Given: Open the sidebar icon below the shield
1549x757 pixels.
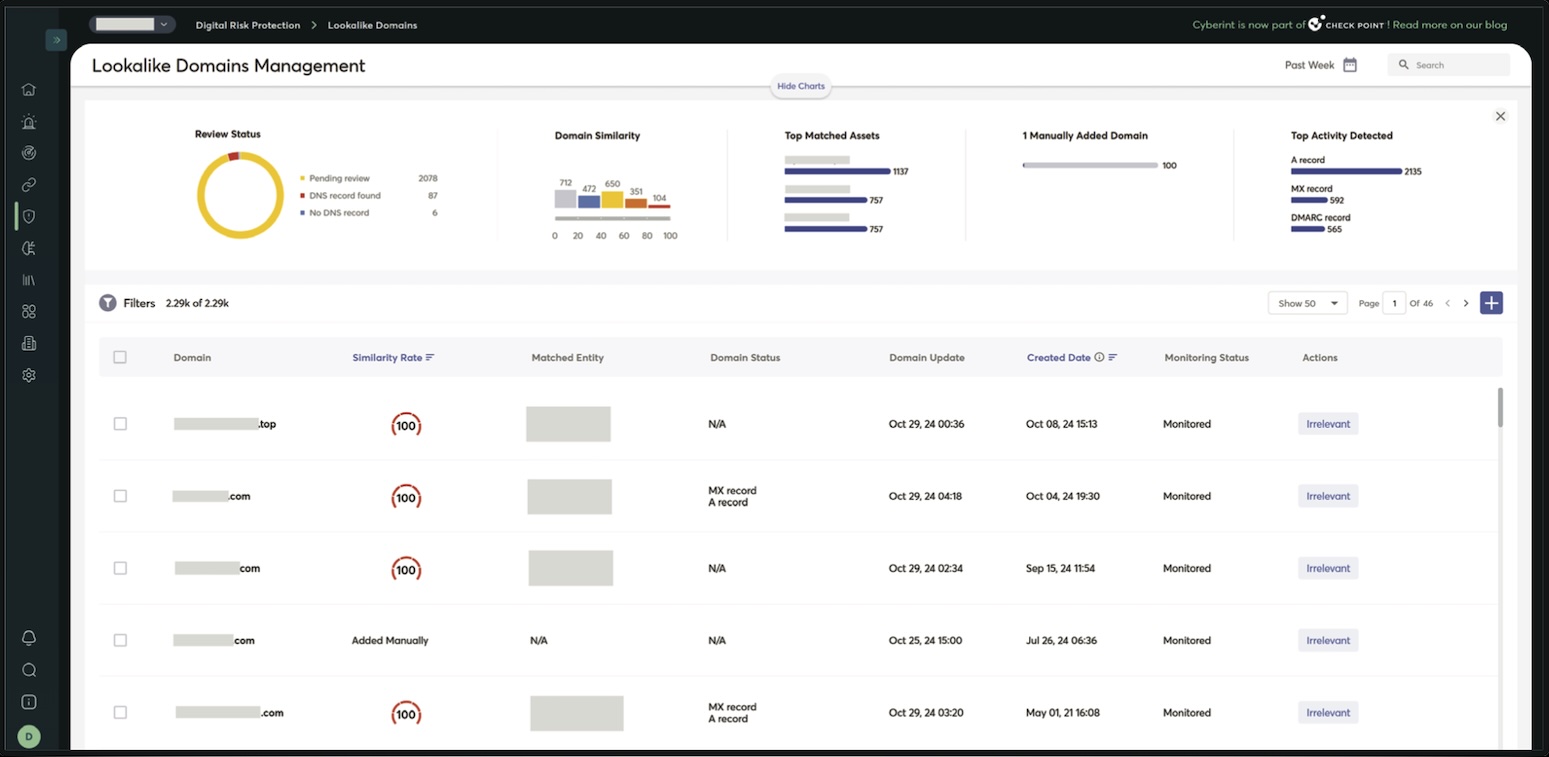Looking at the screenshot, I should tap(29, 249).
